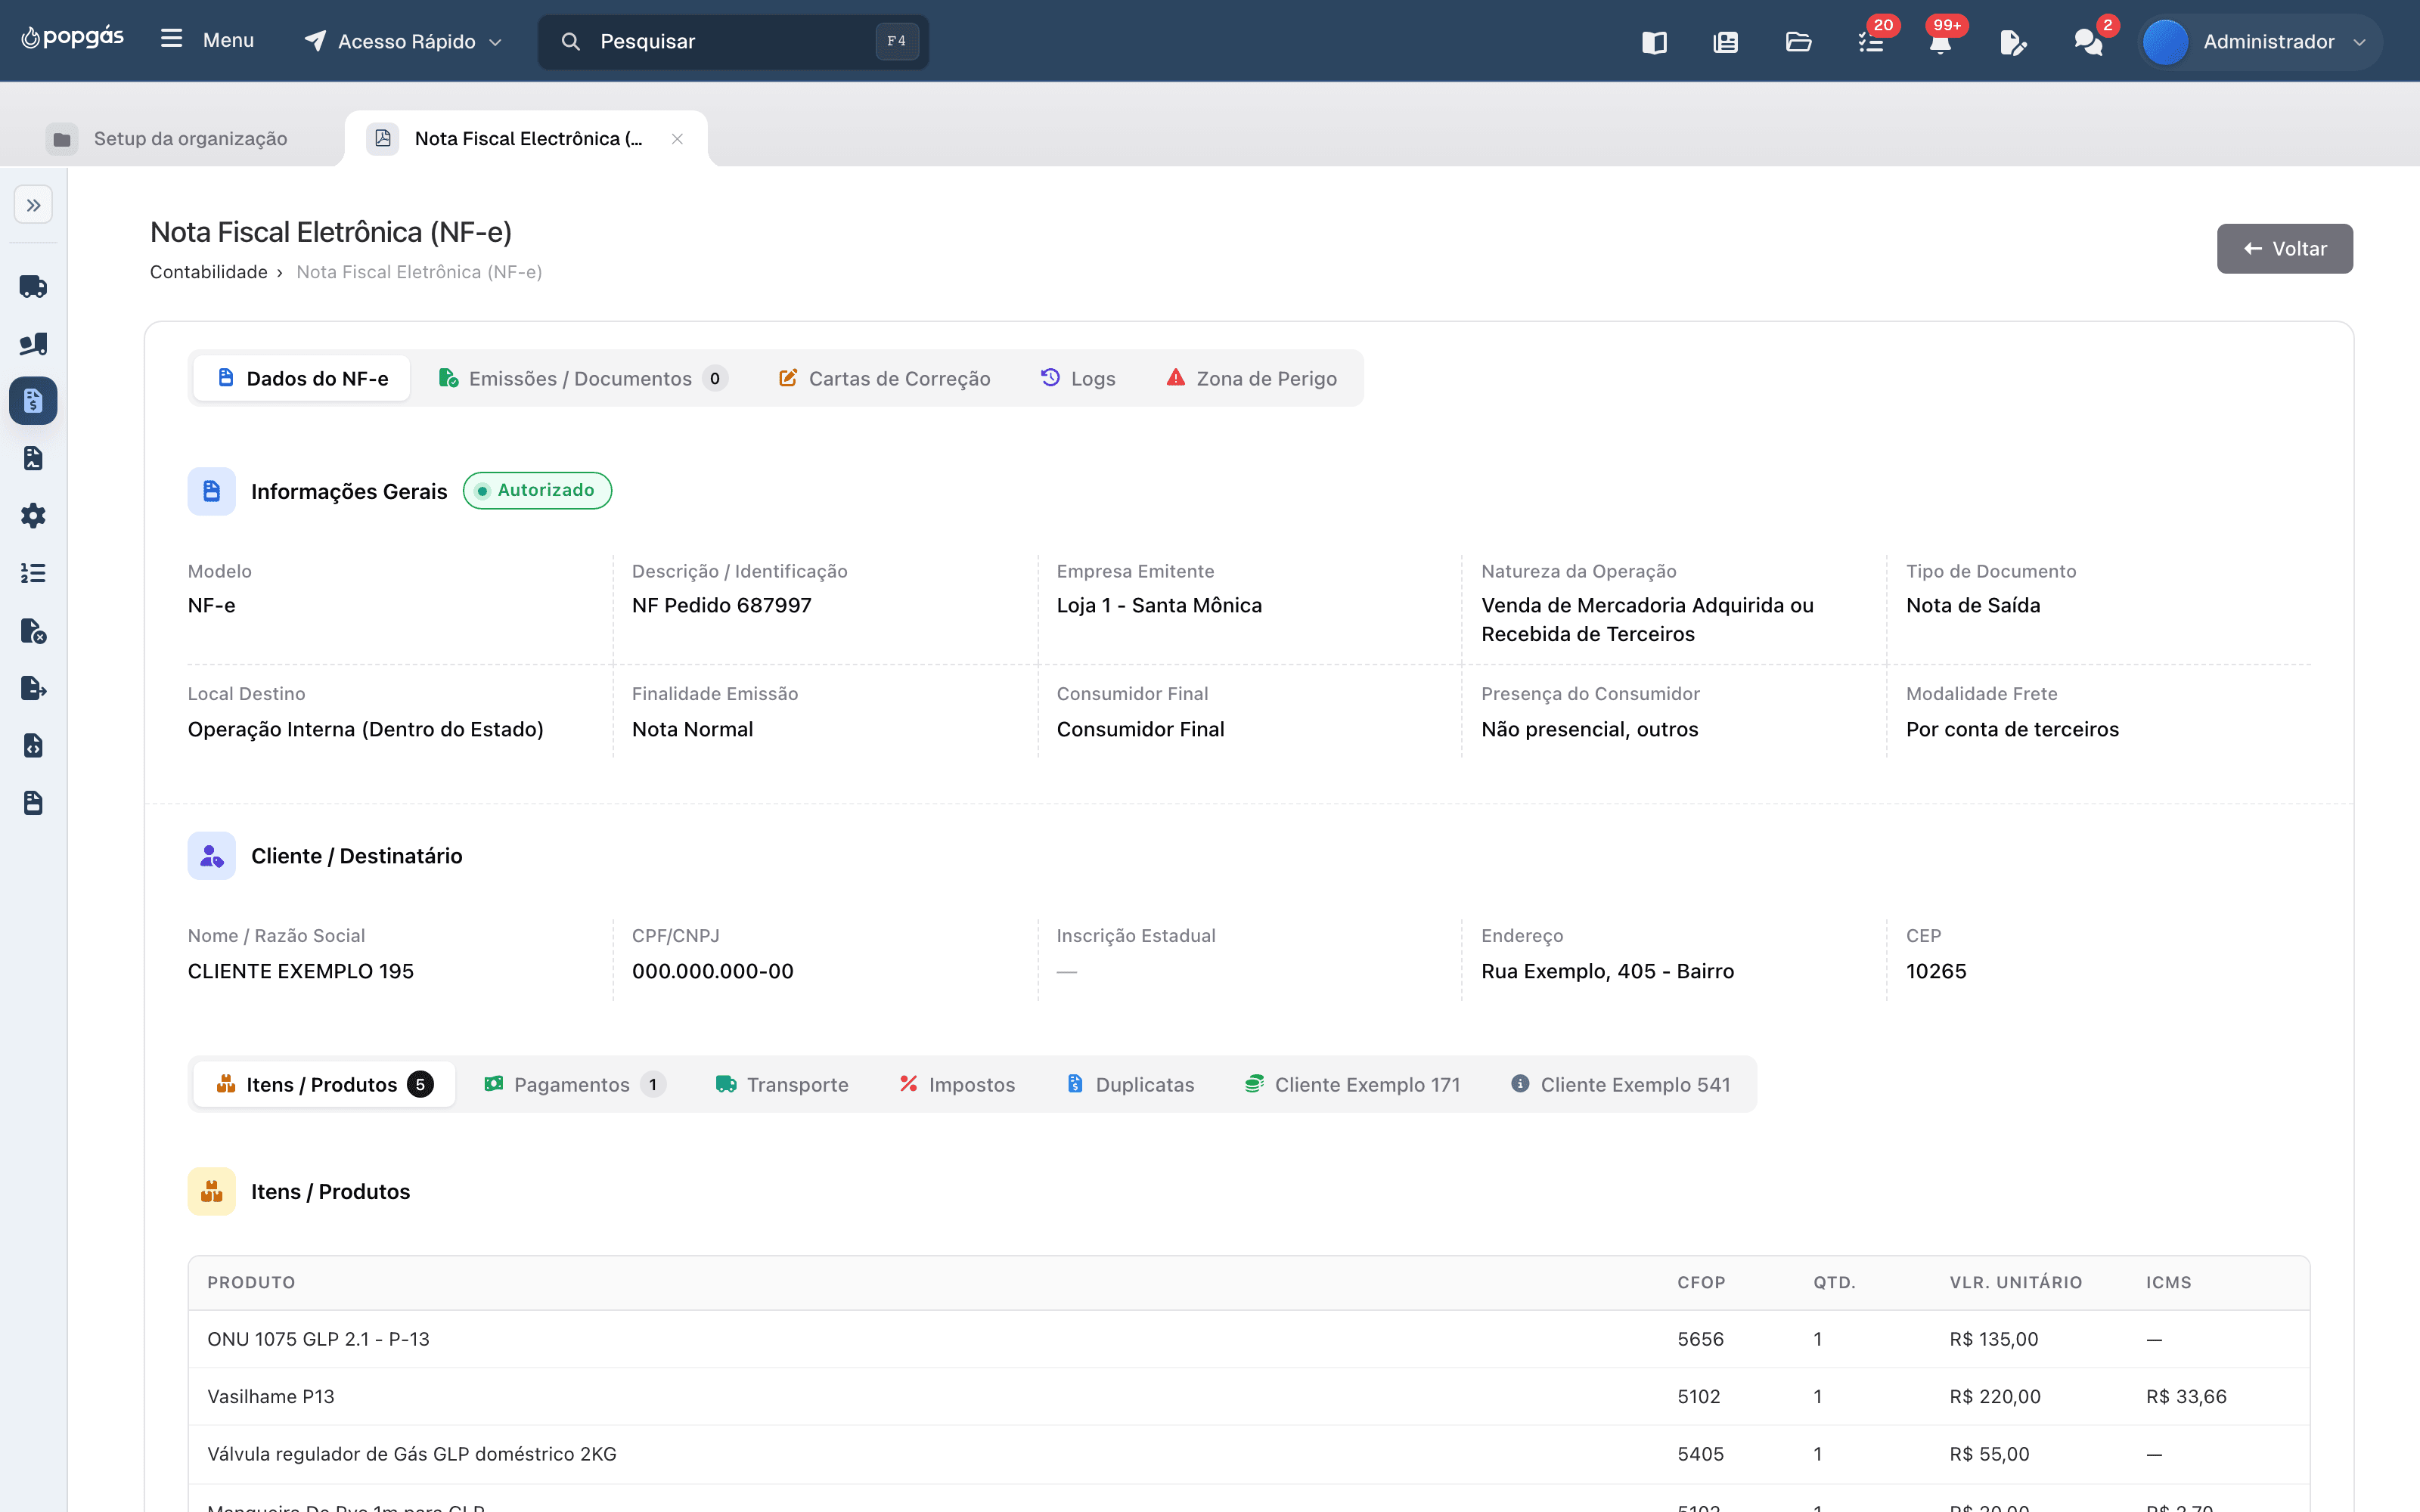Open the file code sidebar icon
This screenshot has width=2420, height=1512.
pyautogui.click(x=33, y=746)
